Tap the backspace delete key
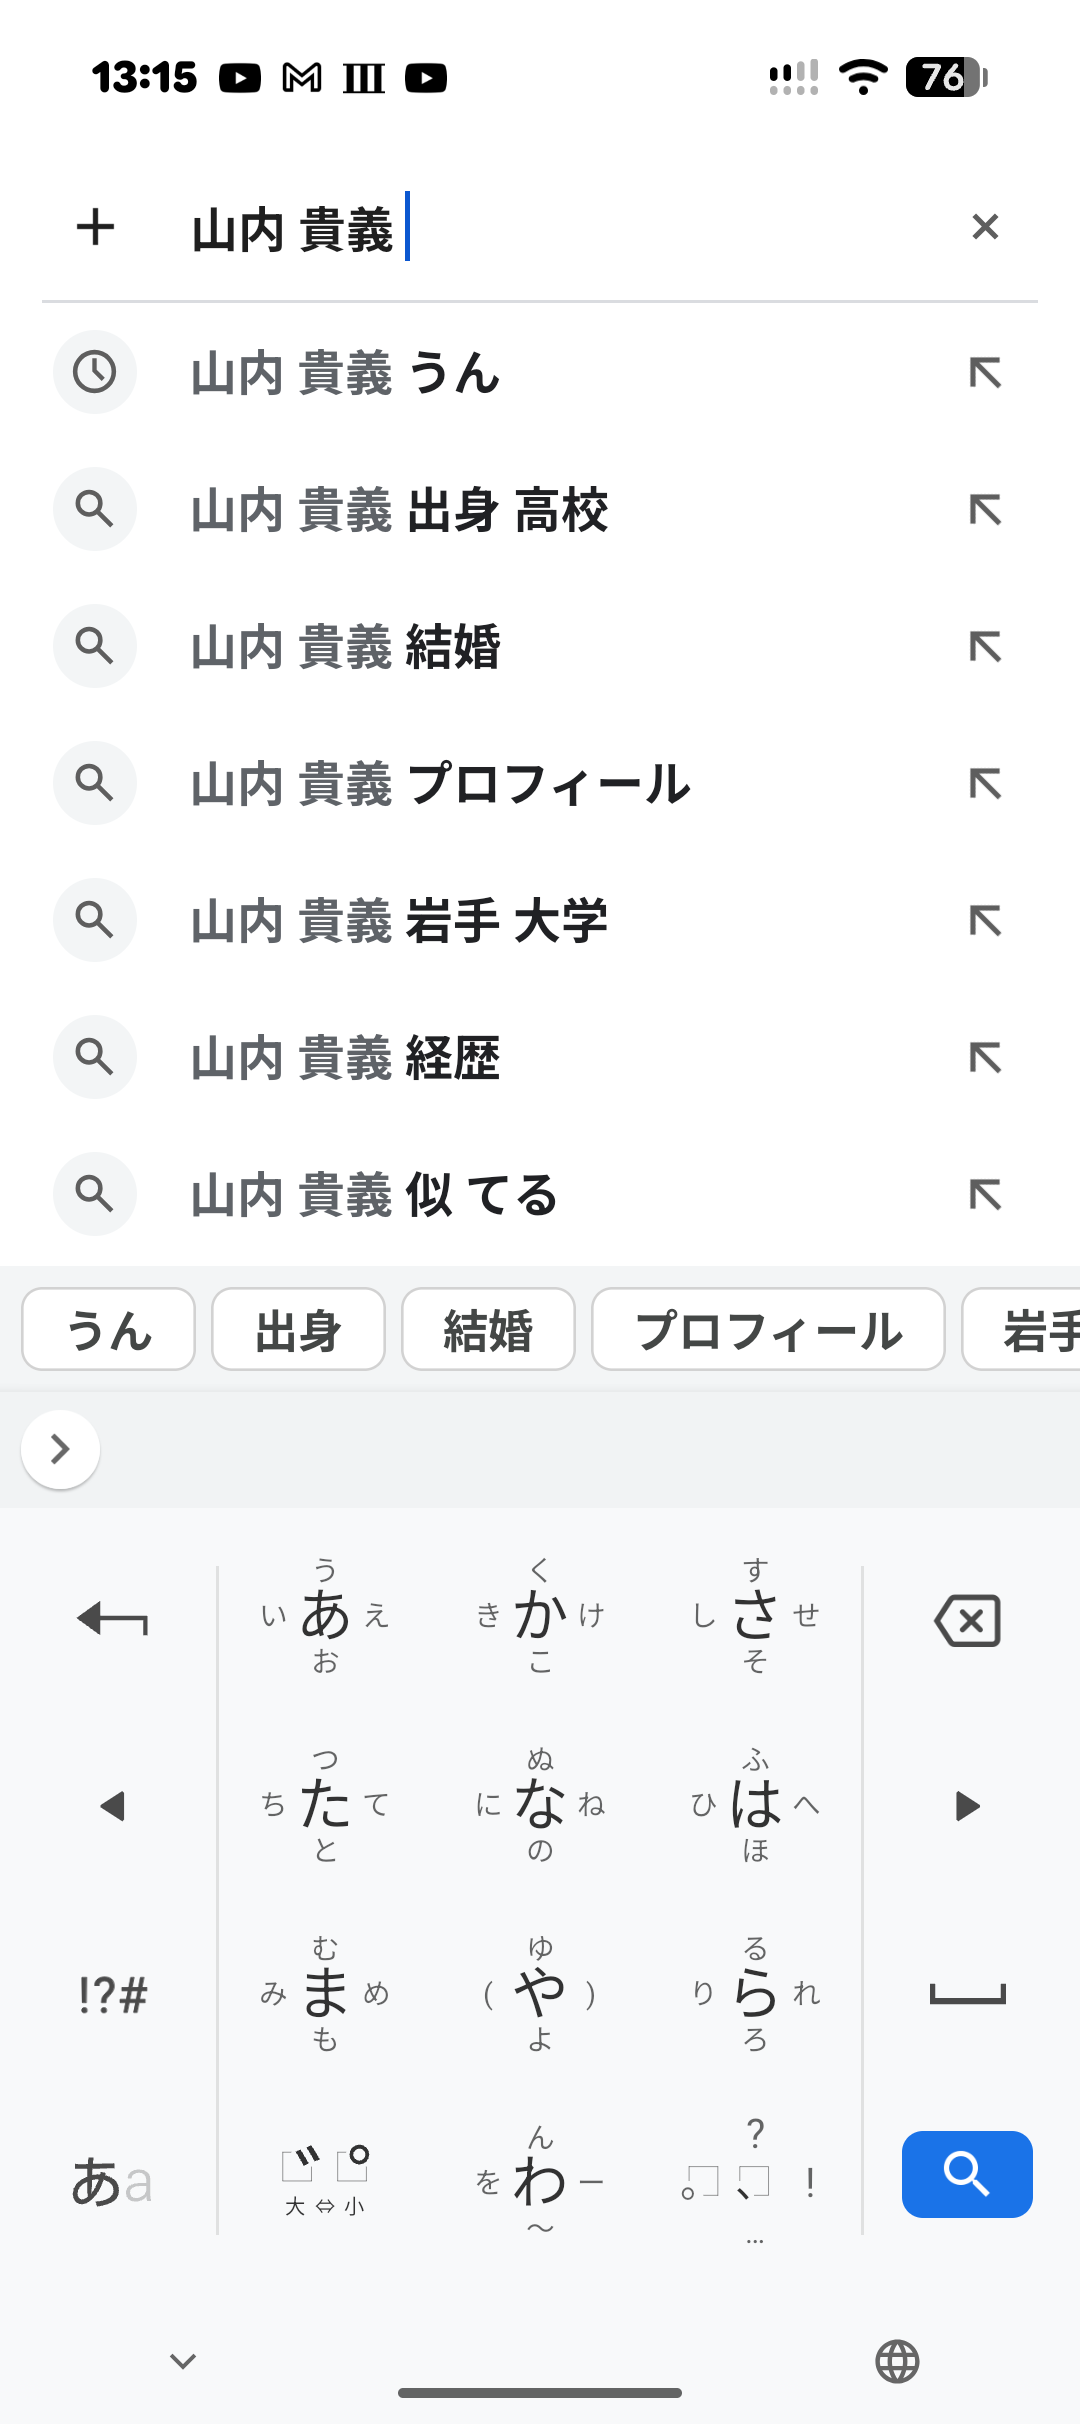The height and width of the screenshot is (2424, 1080). 967,1620
